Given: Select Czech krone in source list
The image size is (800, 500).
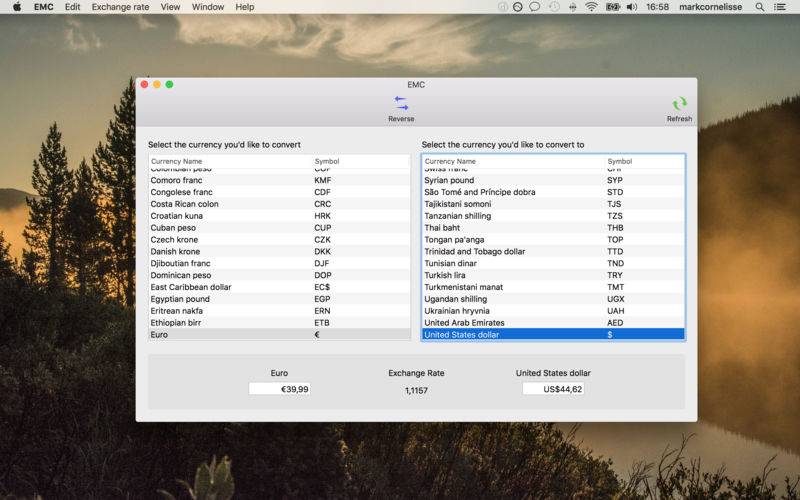Looking at the screenshot, I should pyautogui.click(x=279, y=239).
